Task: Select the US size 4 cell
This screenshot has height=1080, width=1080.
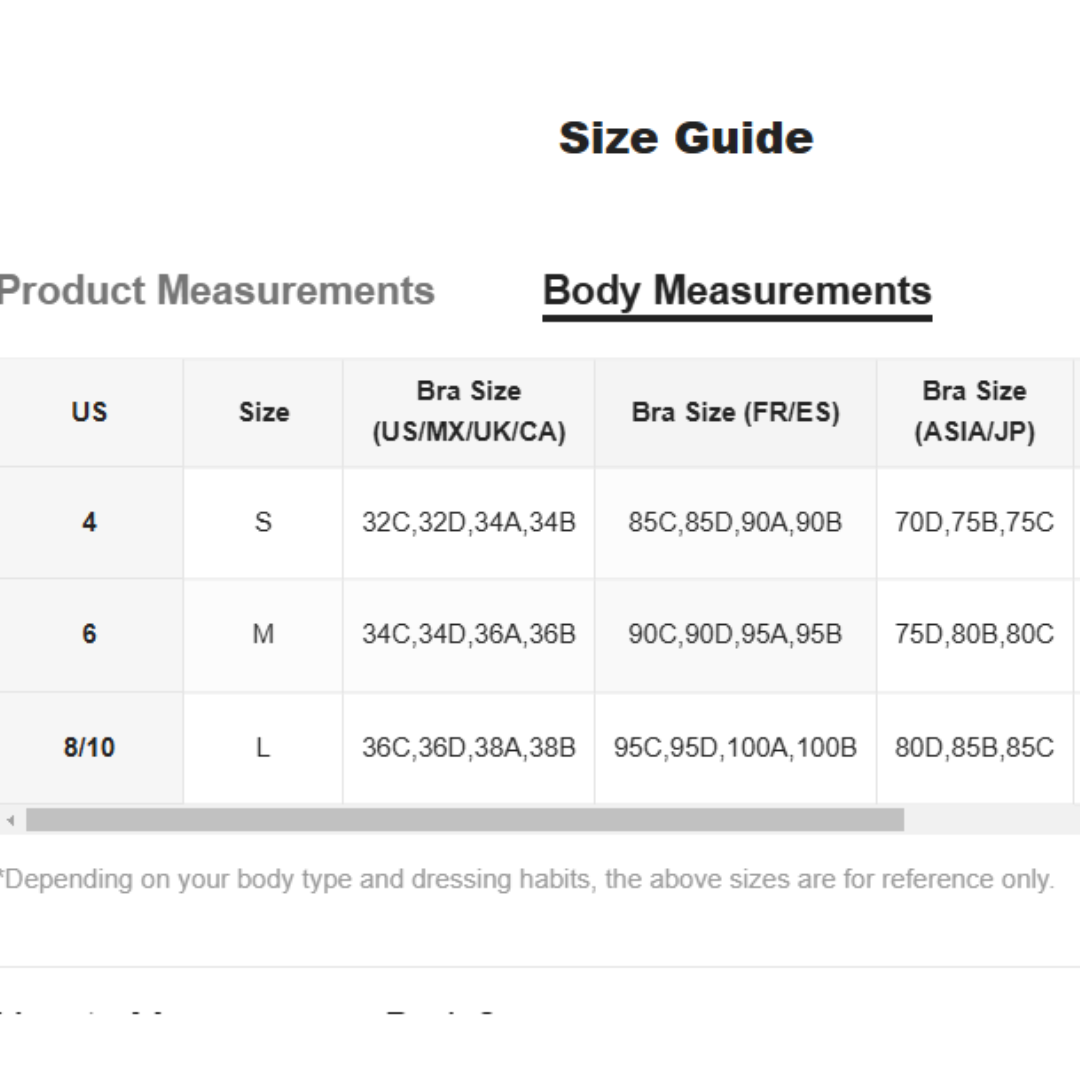Action: point(89,522)
